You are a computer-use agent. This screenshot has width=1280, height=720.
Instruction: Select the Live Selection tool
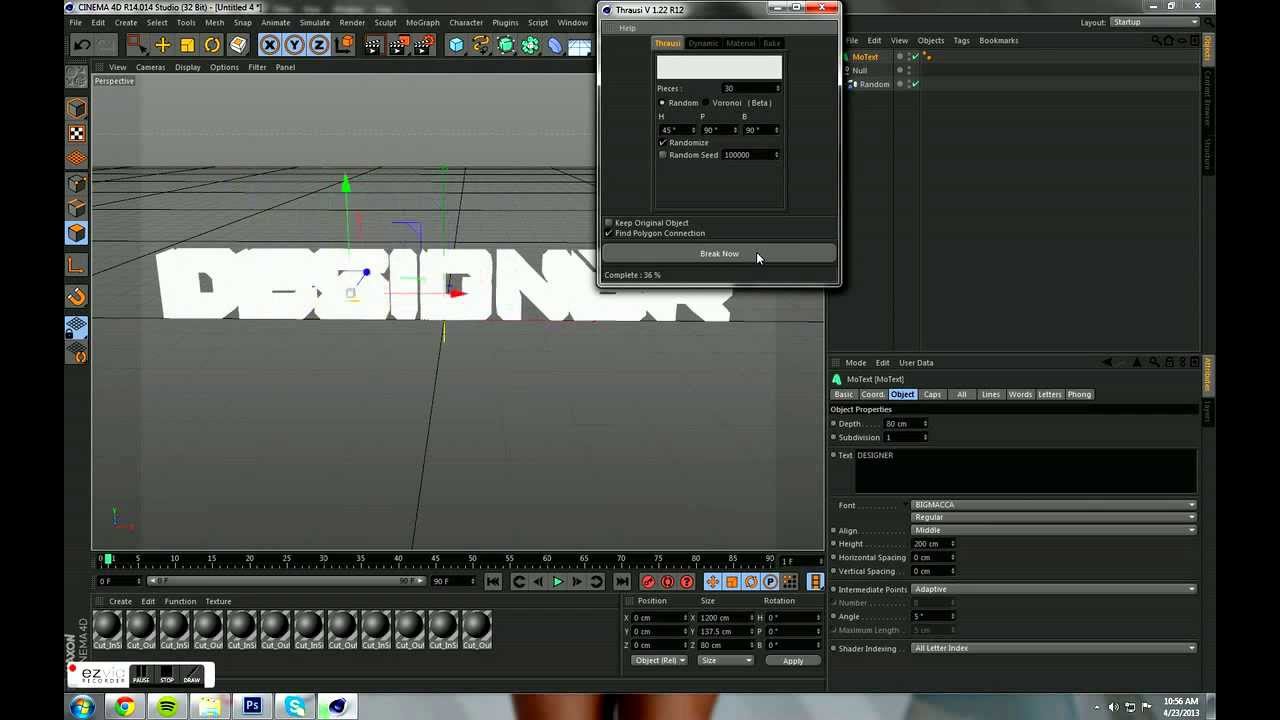click(x=137, y=45)
